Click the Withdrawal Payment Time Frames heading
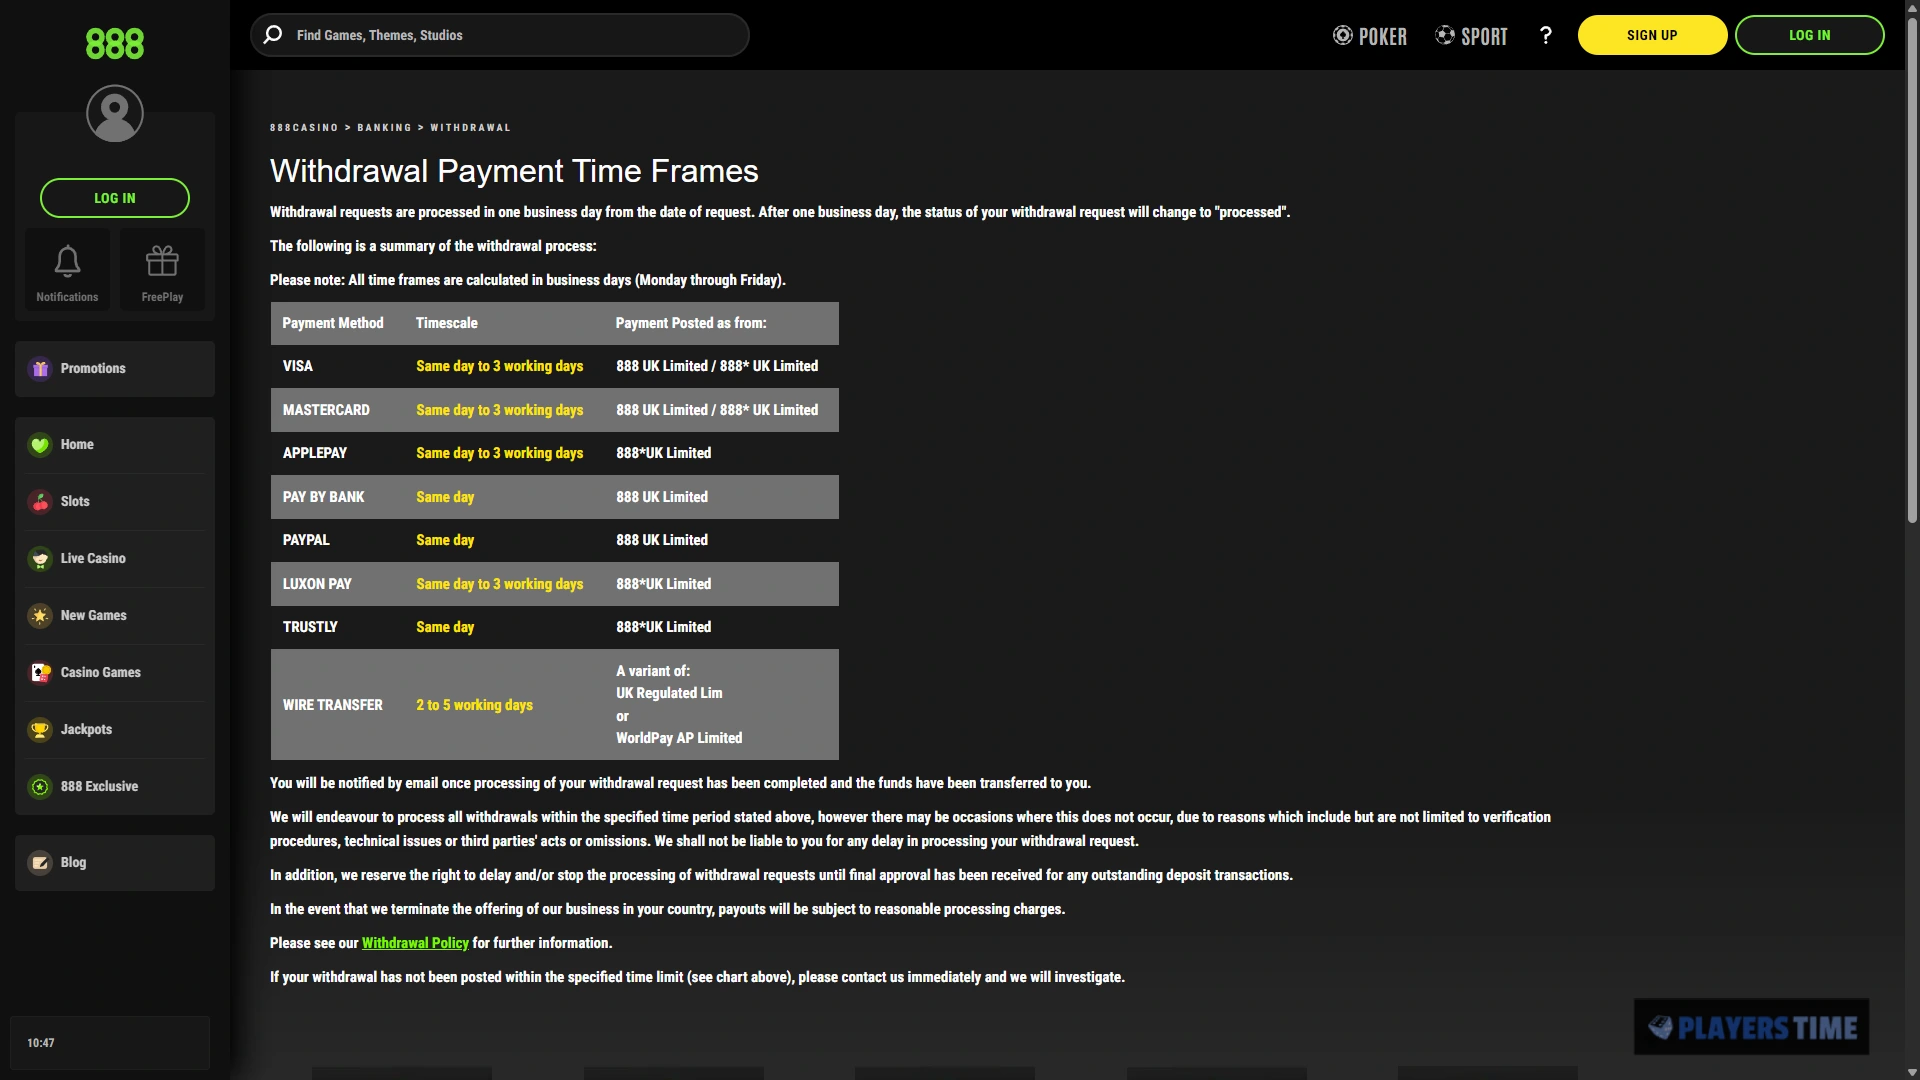1920x1080 pixels. click(514, 171)
